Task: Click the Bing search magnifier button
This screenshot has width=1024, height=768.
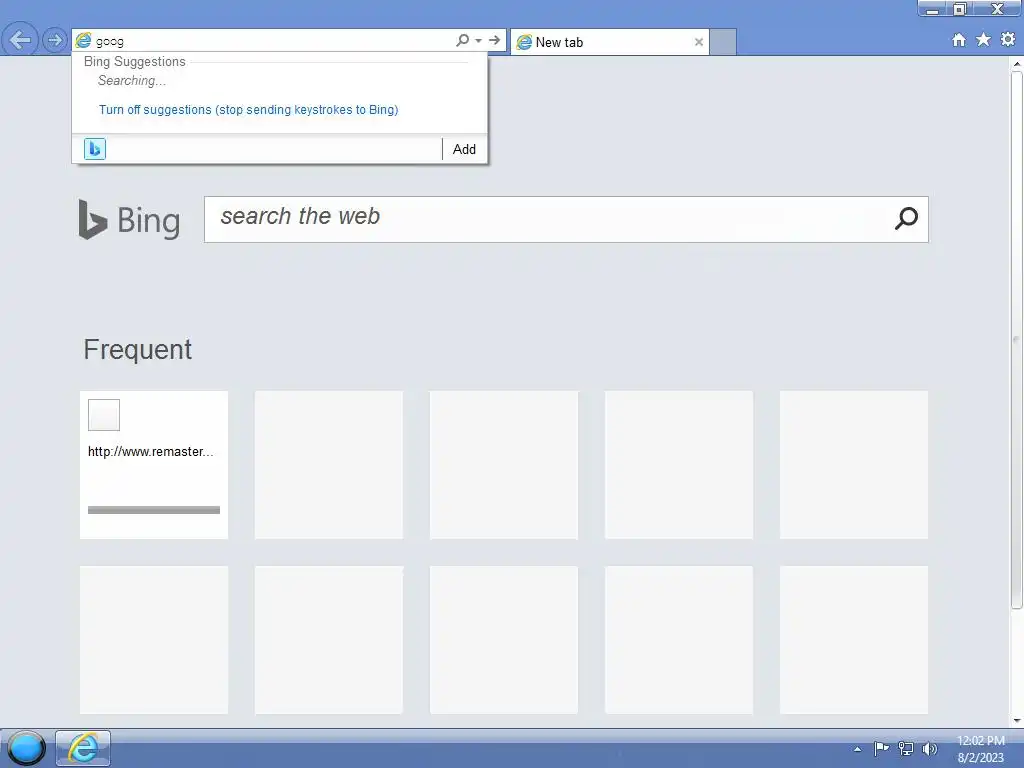Action: coord(906,219)
